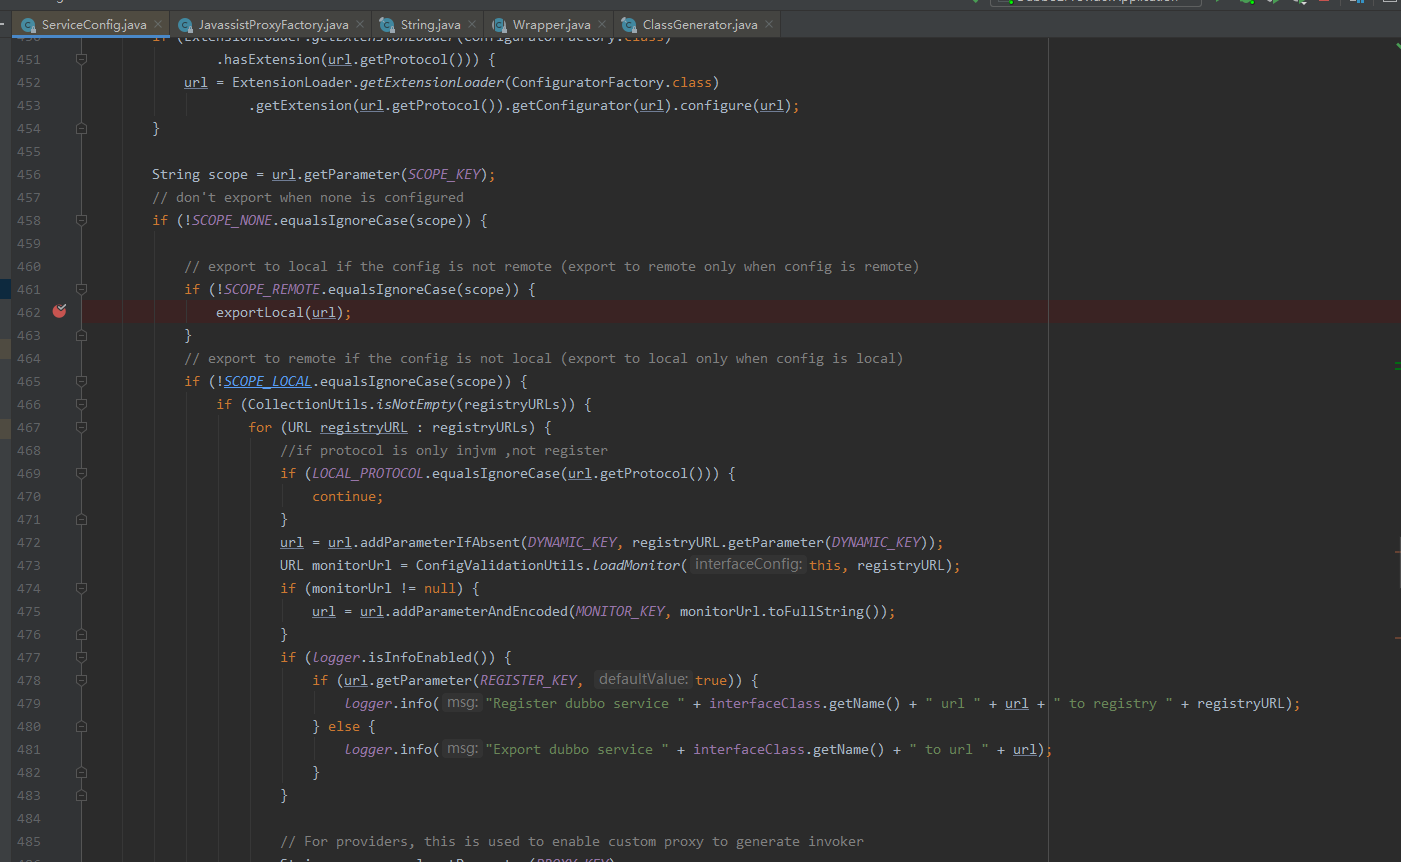The height and width of the screenshot is (862, 1401).
Task: Click the exportLocal method call
Action: [x=260, y=312]
